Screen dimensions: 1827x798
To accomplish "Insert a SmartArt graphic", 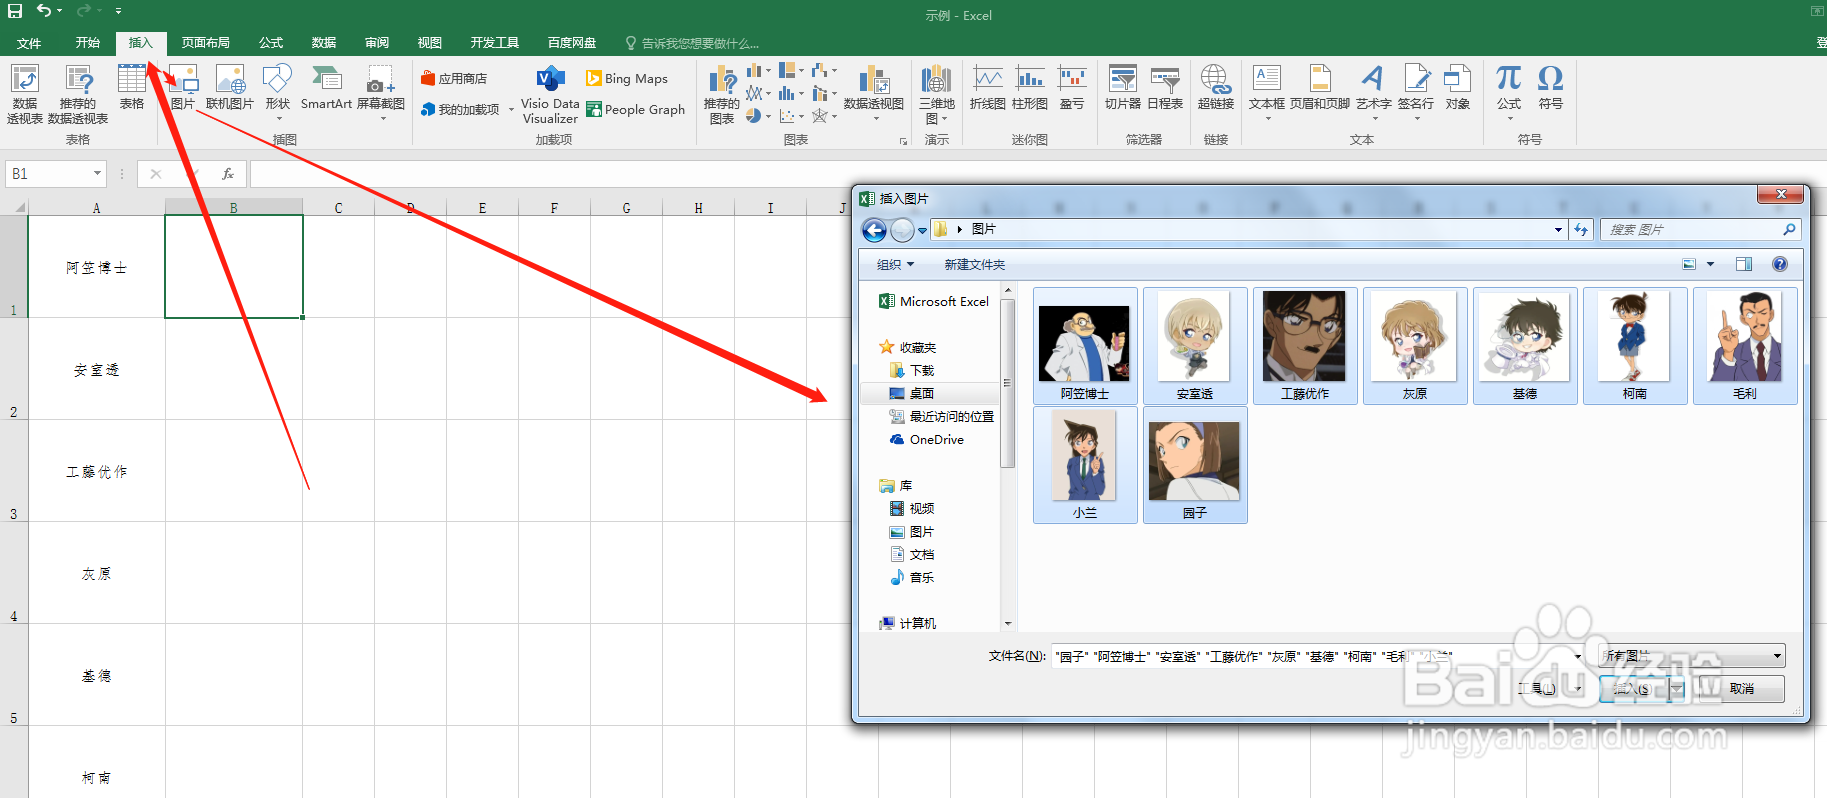I will coord(326,86).
